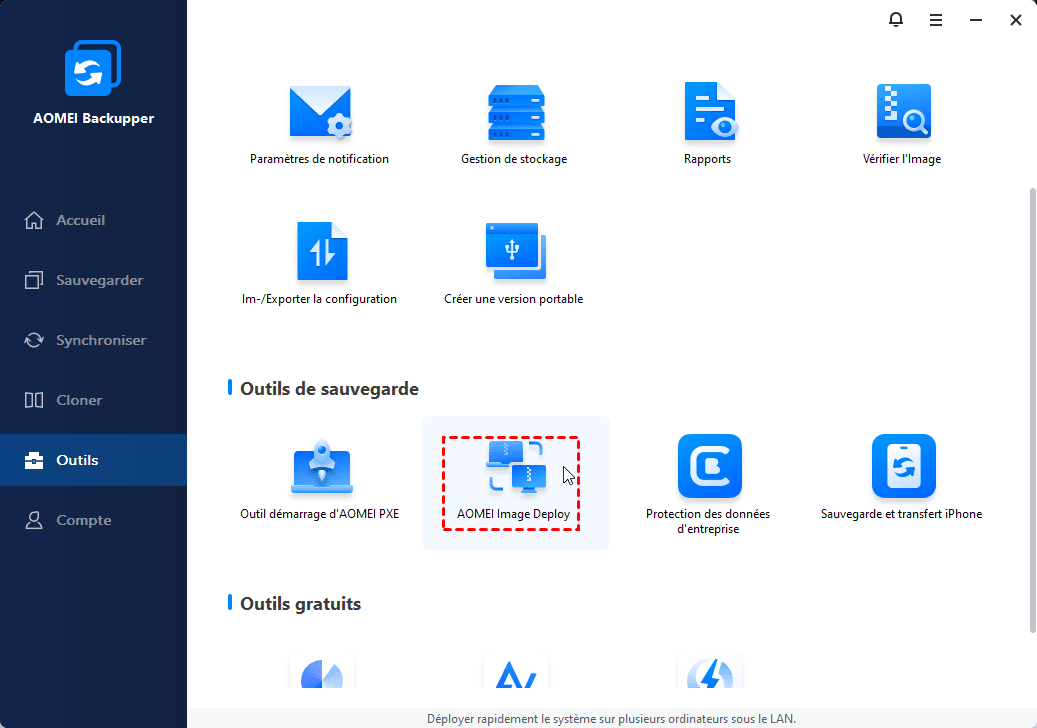
Task: Click the AOMEI Backupper title text
Action: (93, 118)
